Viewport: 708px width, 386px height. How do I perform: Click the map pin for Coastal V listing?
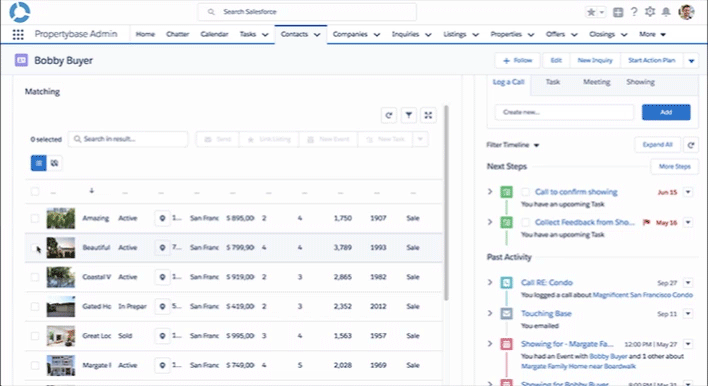pos(163,277)
